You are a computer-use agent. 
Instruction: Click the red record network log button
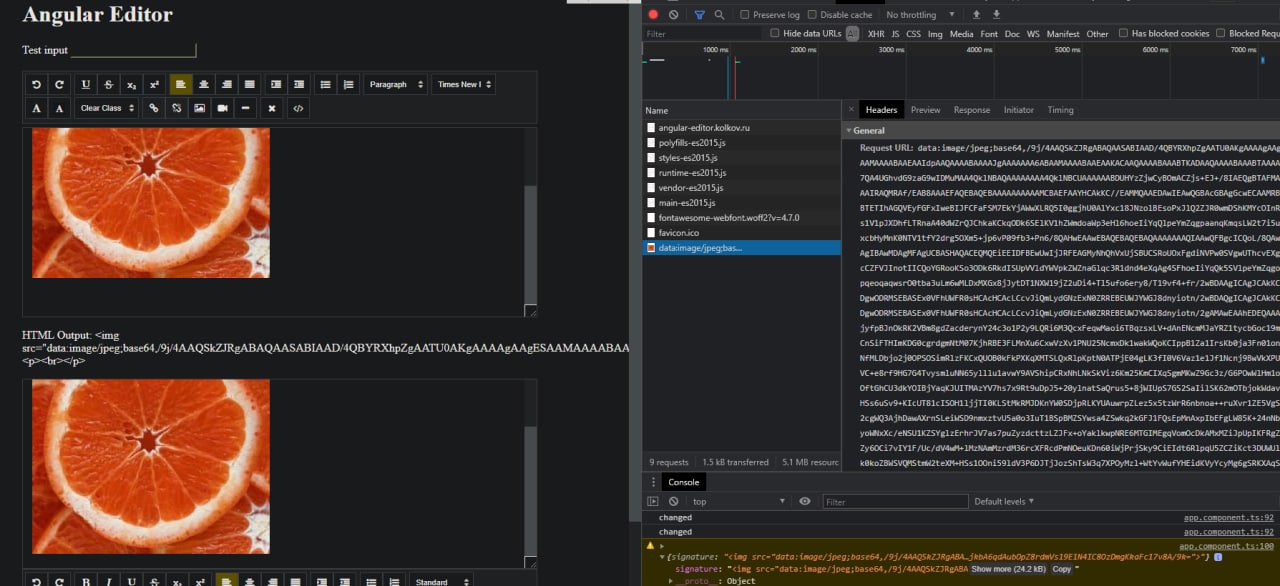[653, 15]
